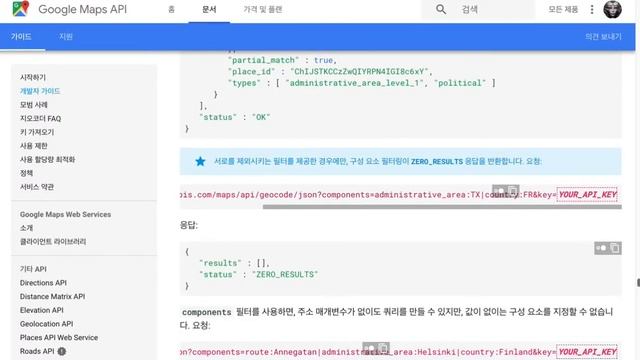
Task: Toggle dark theme on ZERO_RESULTS response code block
Action: tap(601, 248)
